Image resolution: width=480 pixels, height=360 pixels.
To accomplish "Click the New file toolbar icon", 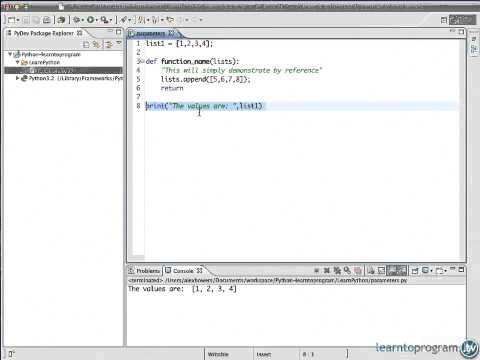I will pyautogui.click(x=11, y=20).
